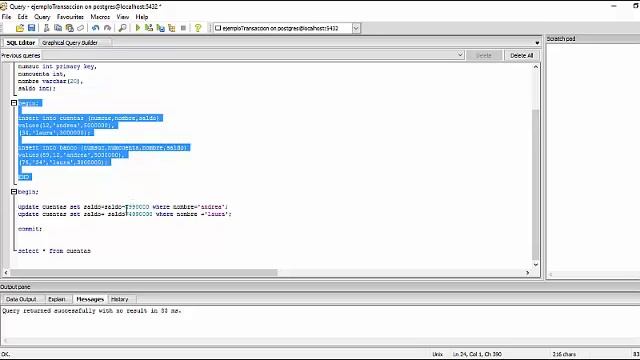
Task: Open Find and Replace magnifier icon
Action: [x=122, y=28]
